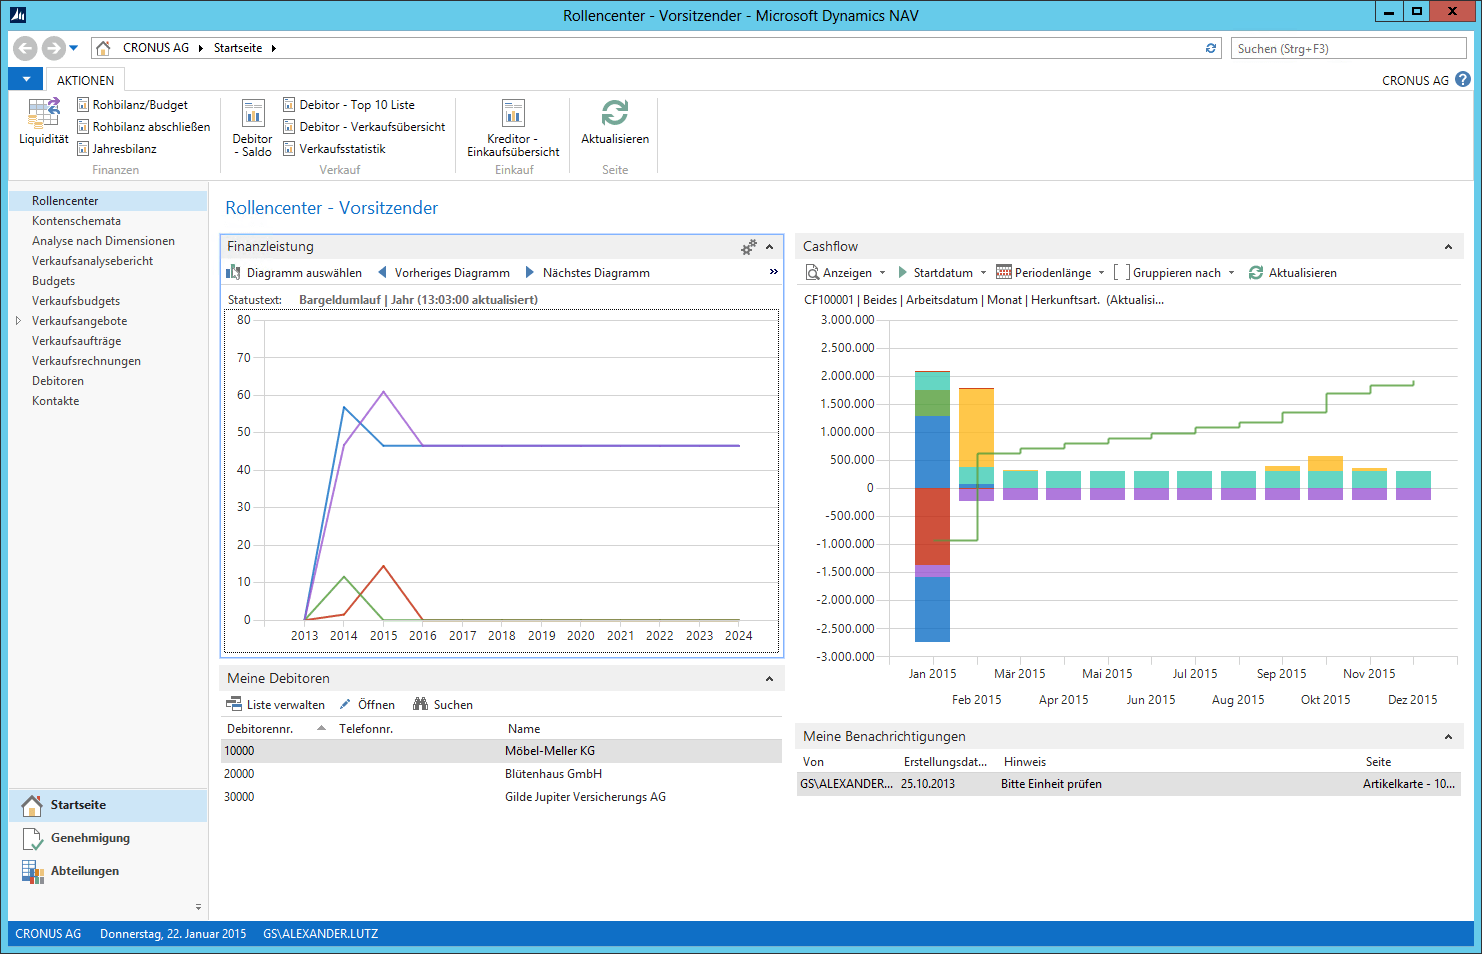Open the Gruppieren nach dropdown arrow
1482x954 pixels.
(x=1231, y=273)
